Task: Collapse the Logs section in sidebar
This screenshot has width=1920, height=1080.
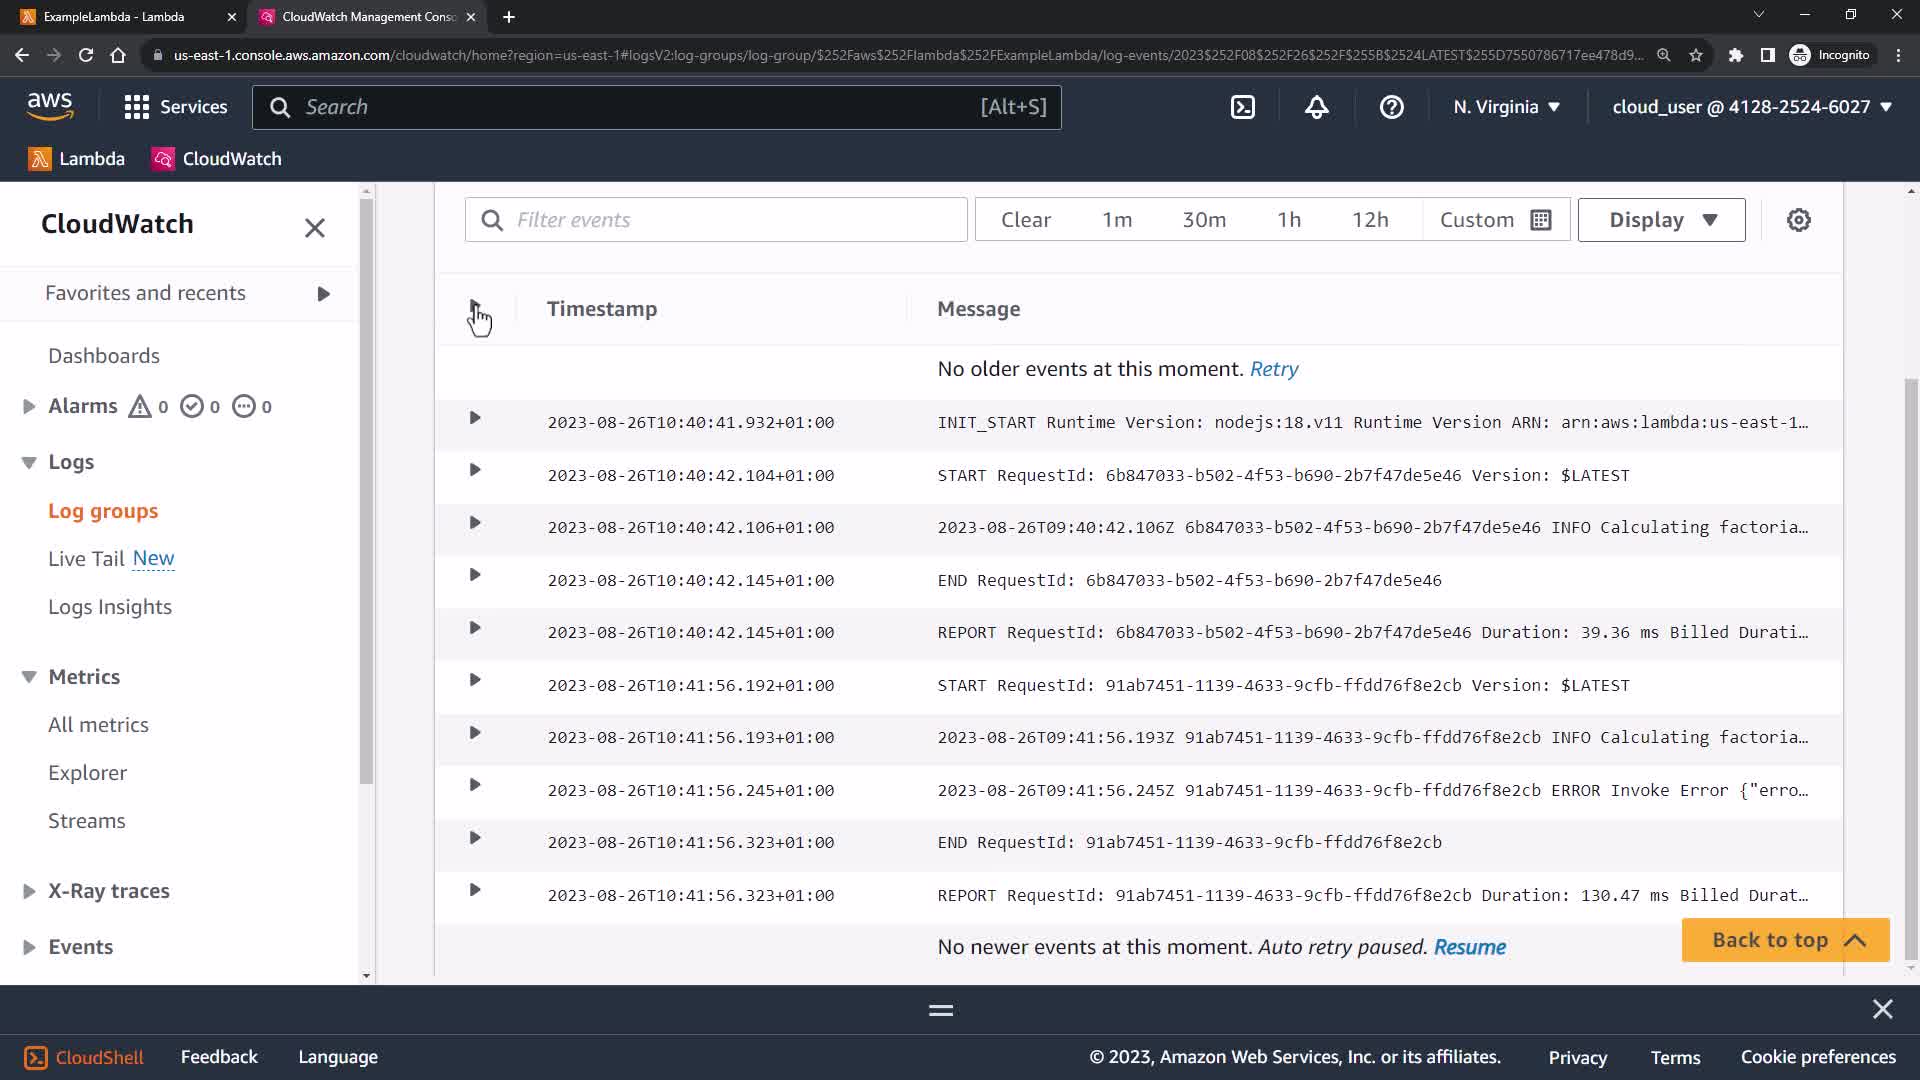Action: (29, 462)
